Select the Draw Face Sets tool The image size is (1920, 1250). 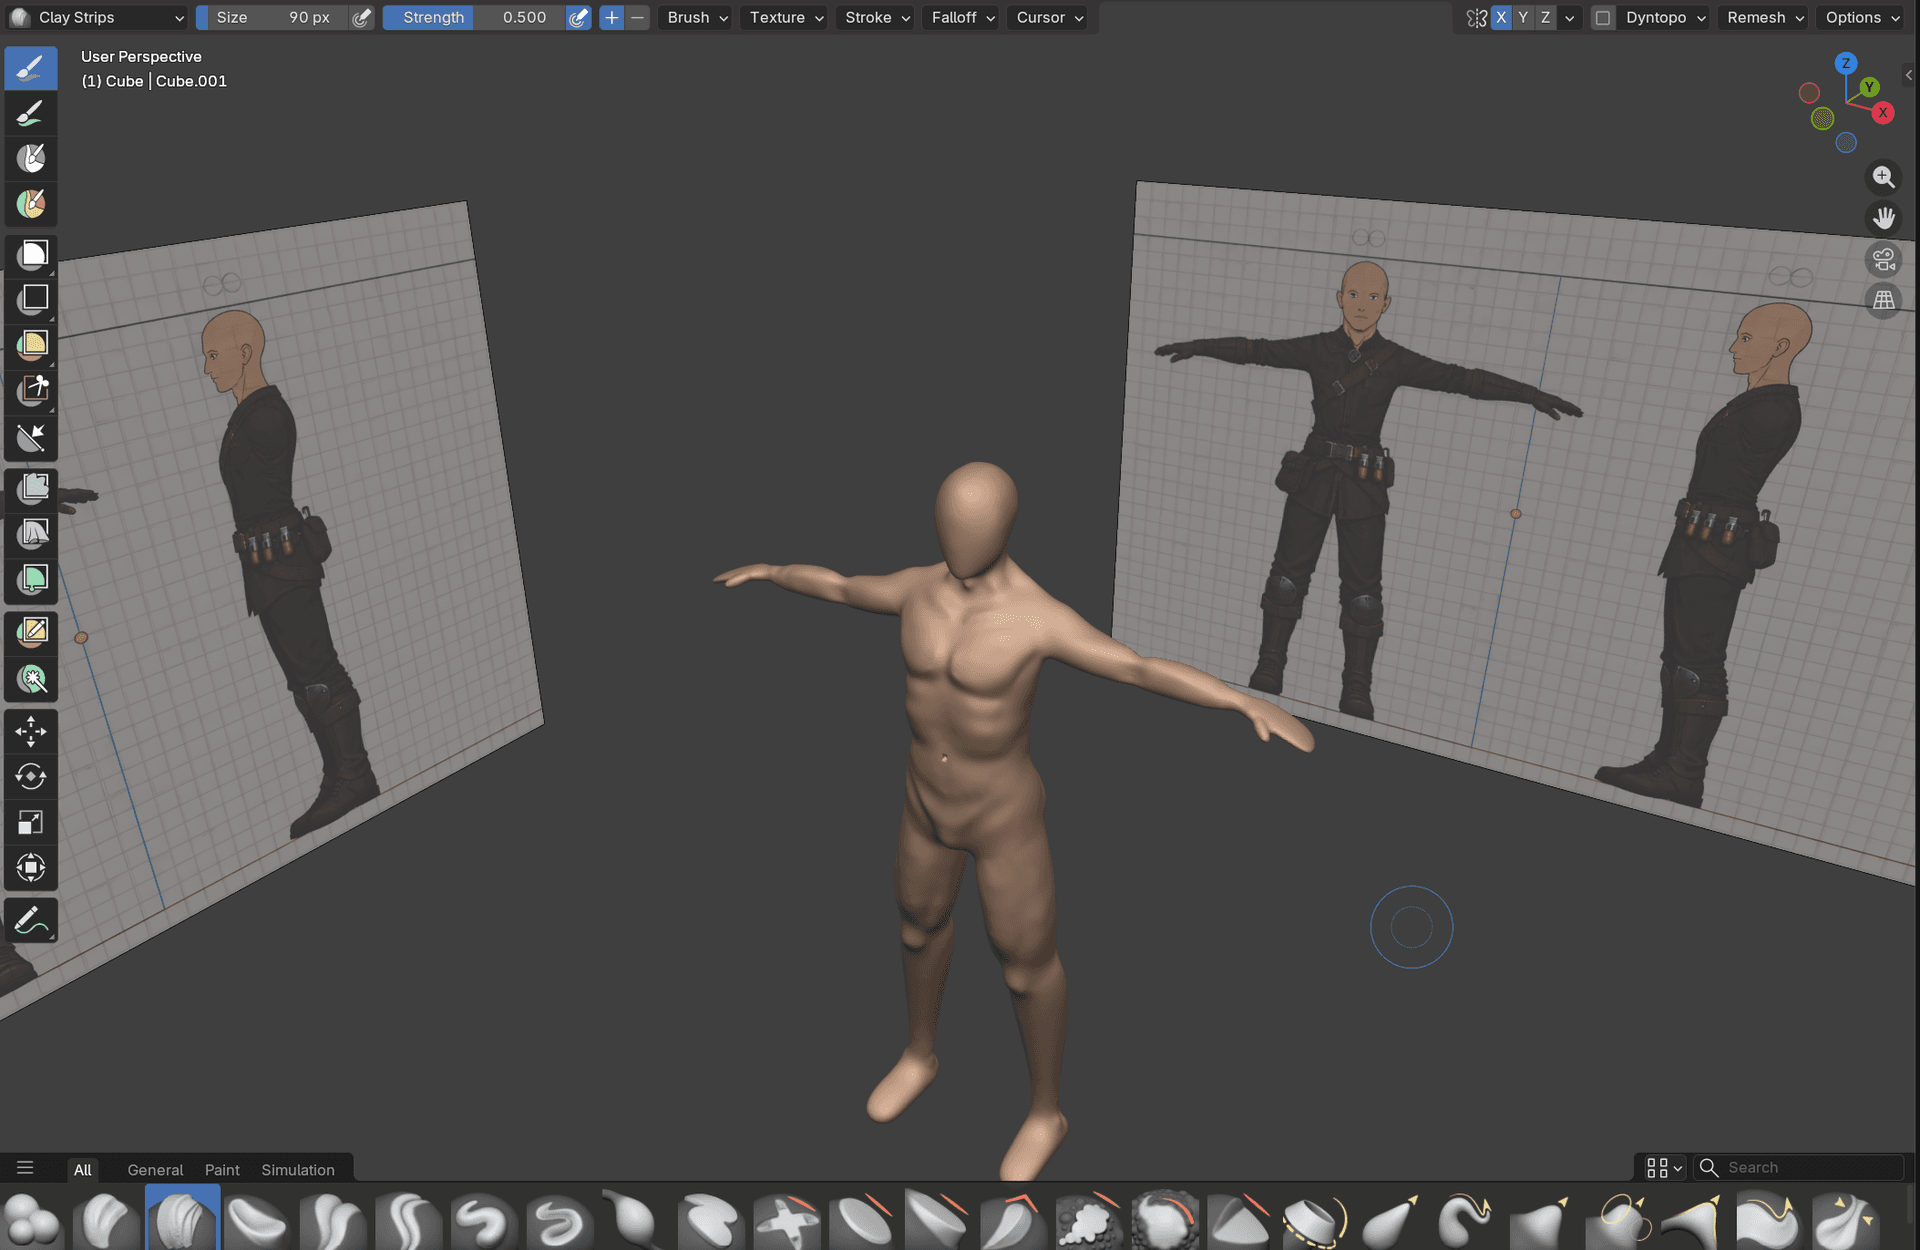pos(31,204)
